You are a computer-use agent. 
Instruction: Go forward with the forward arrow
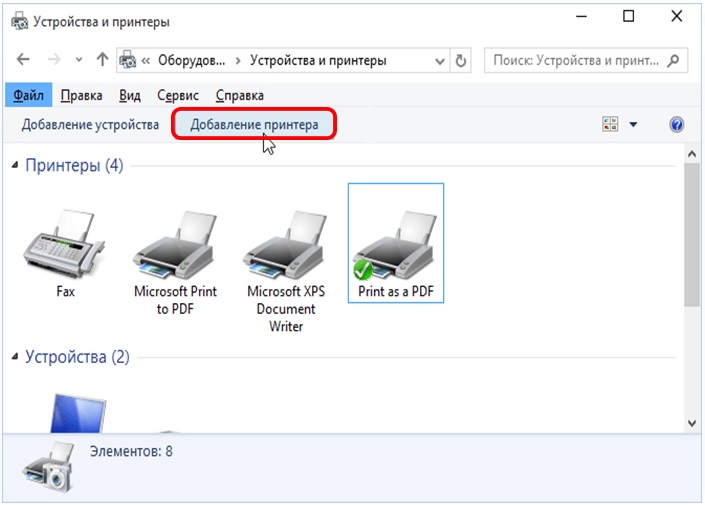point(54,59)
